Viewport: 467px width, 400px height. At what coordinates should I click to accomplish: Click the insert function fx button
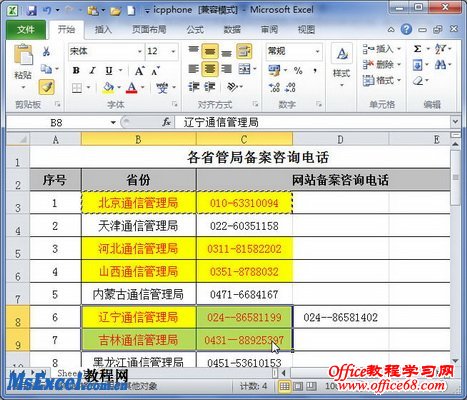click(x=166, y=123)
